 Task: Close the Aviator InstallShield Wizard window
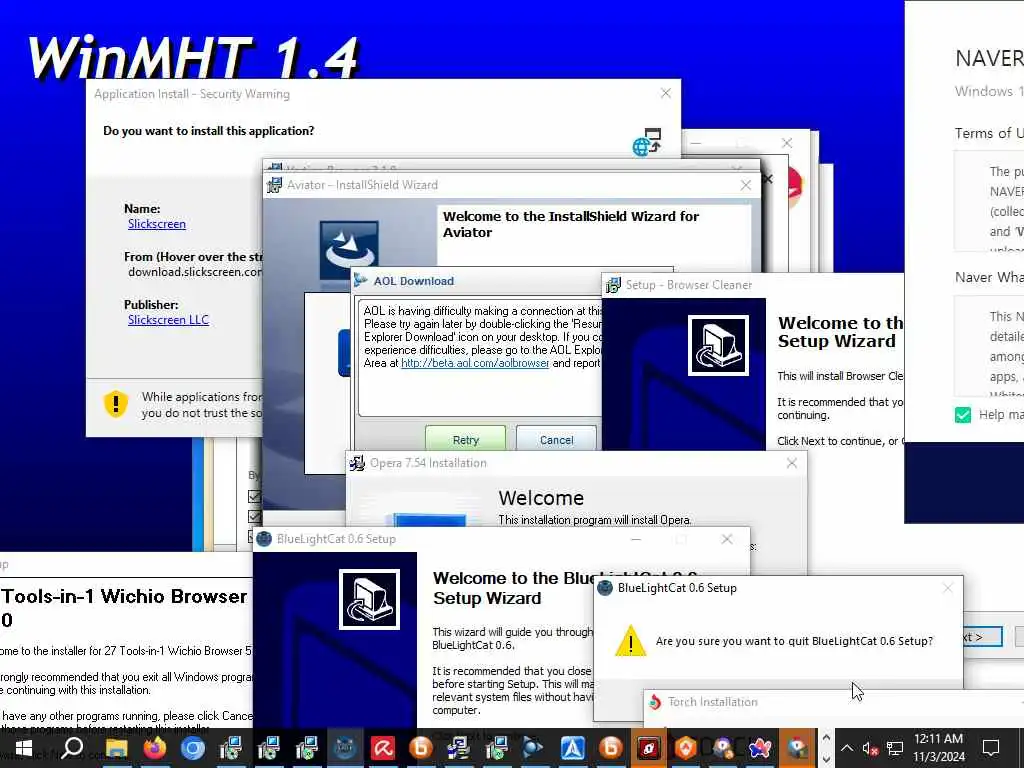pyautogui.click(x=746, y=185)
